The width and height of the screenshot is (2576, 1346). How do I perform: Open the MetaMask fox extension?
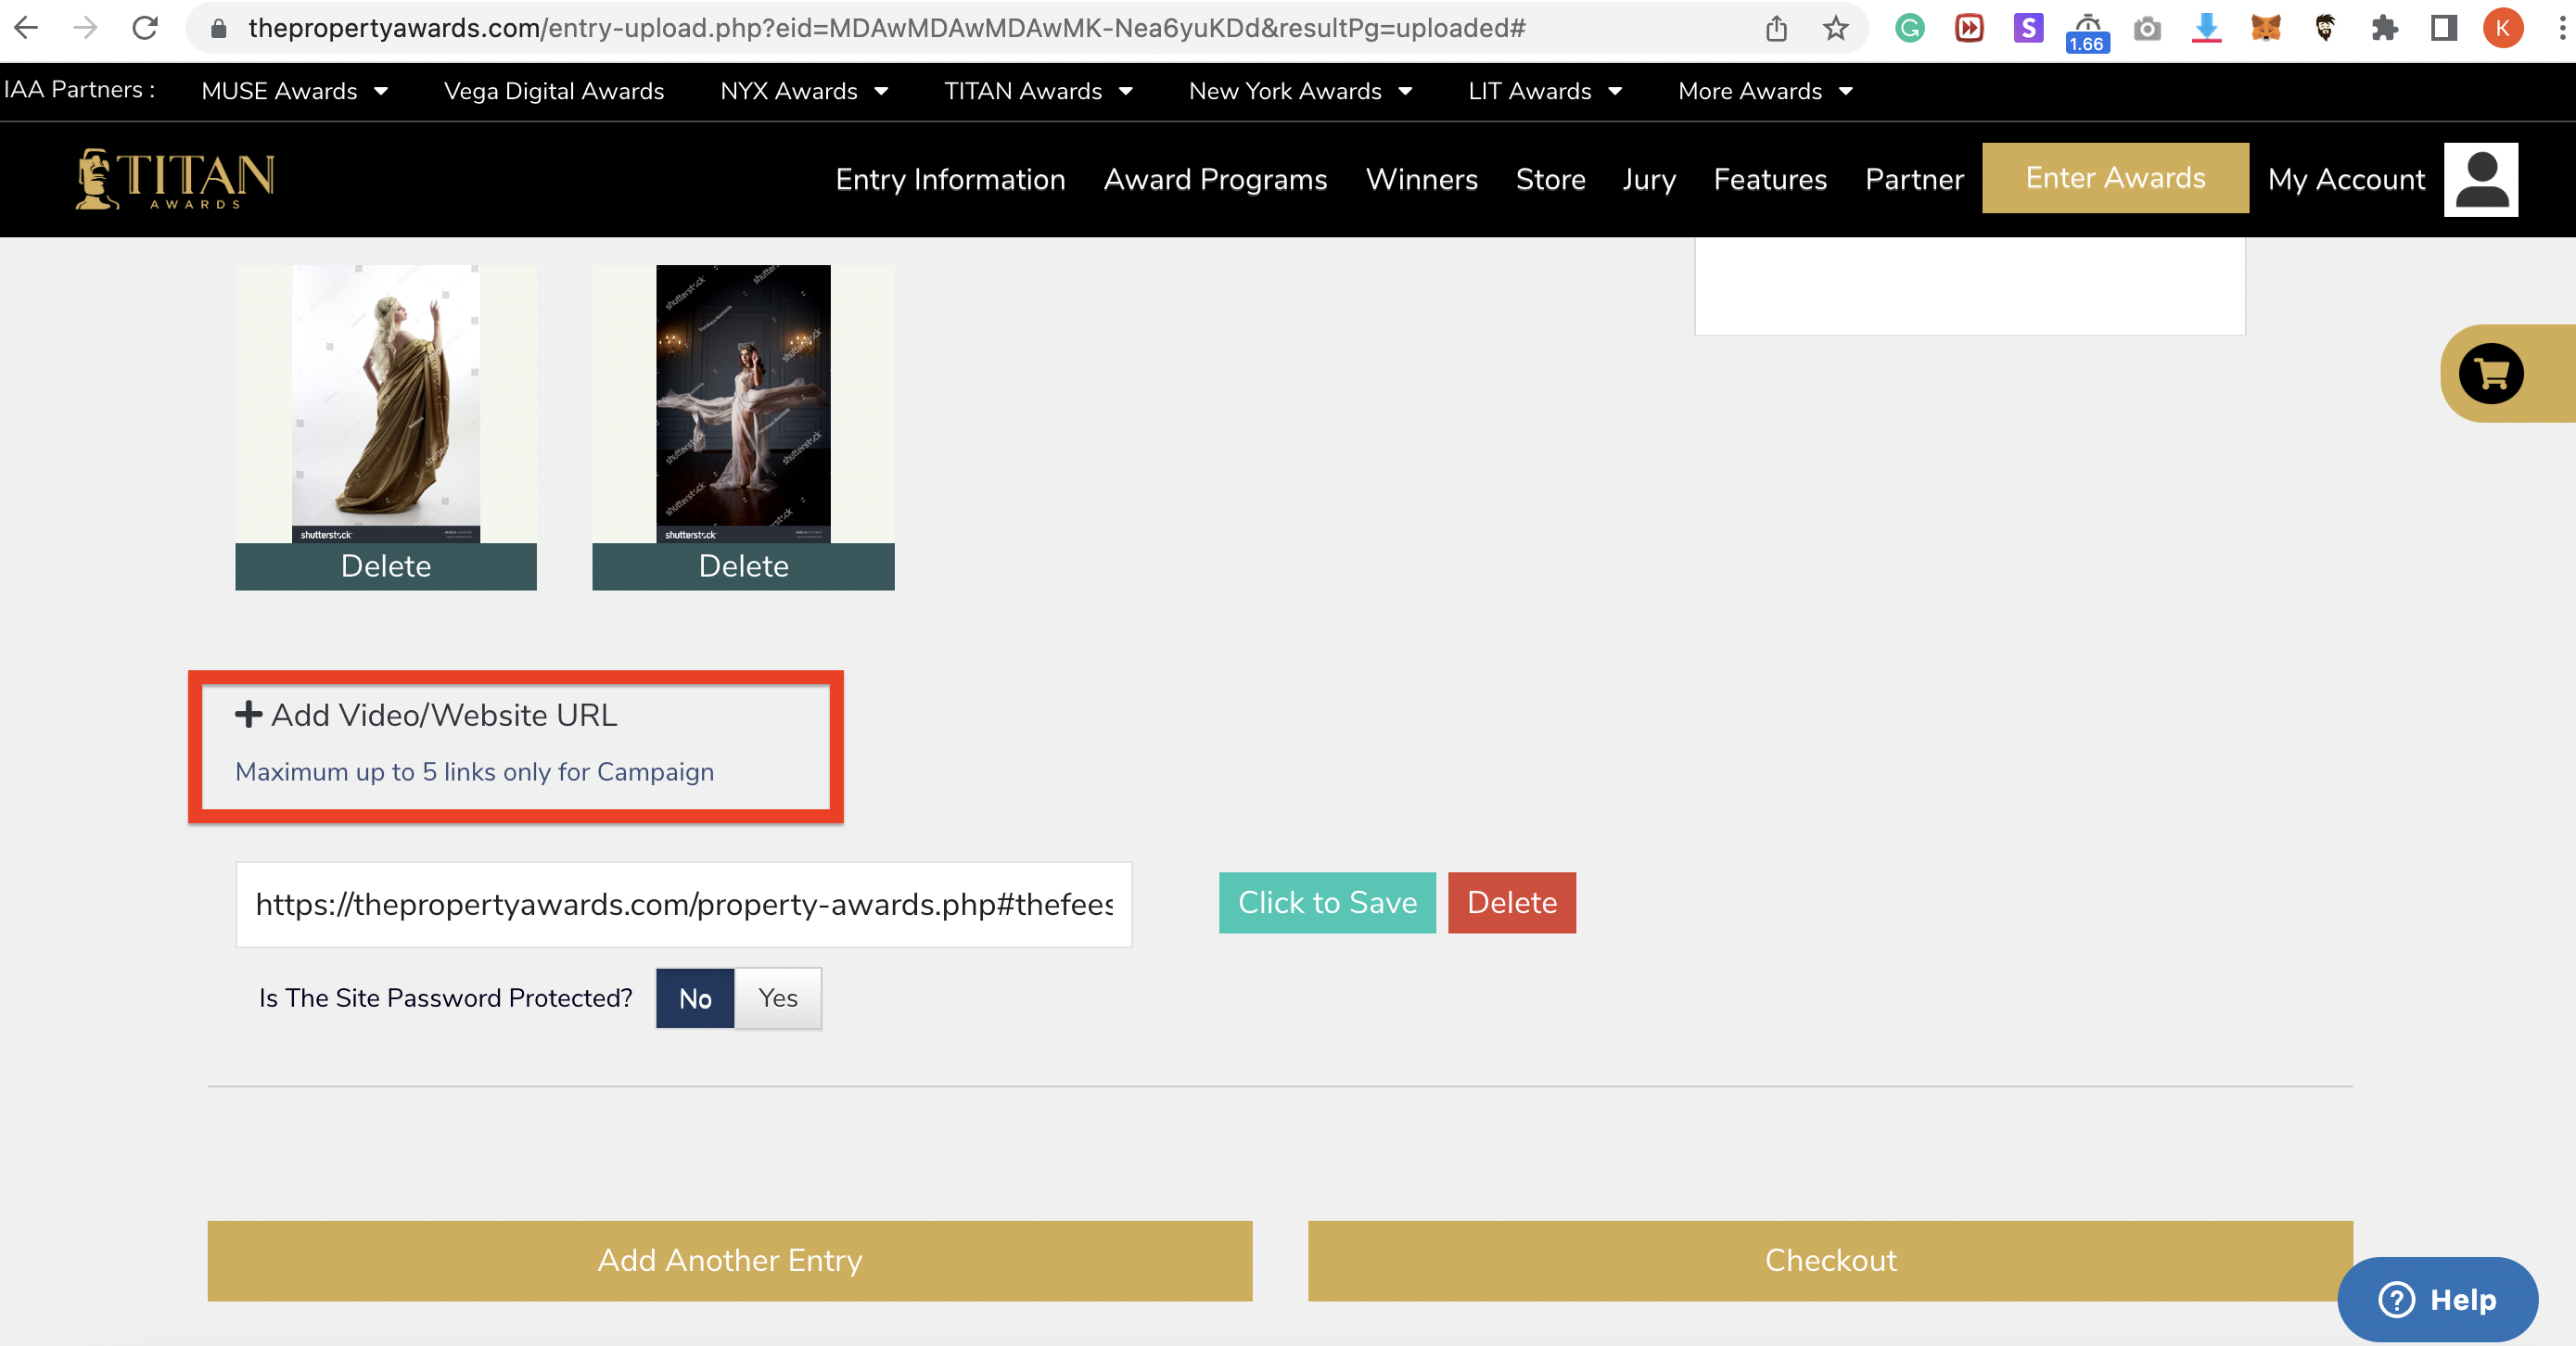[2265, 28]
